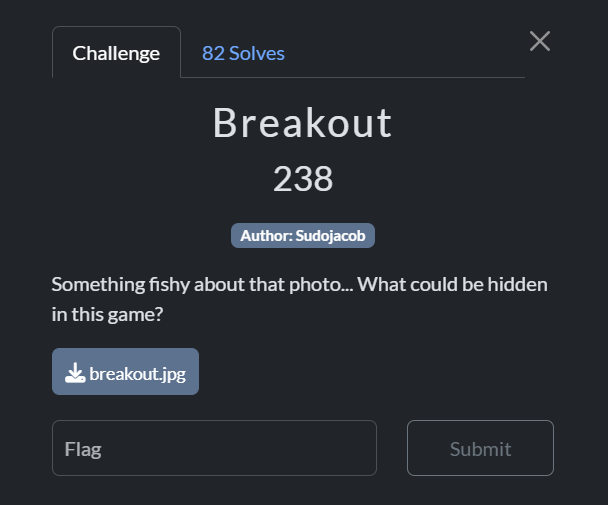Click the download icon beside breakout.jpg
The image size is (608, 505).
[75, 373]
